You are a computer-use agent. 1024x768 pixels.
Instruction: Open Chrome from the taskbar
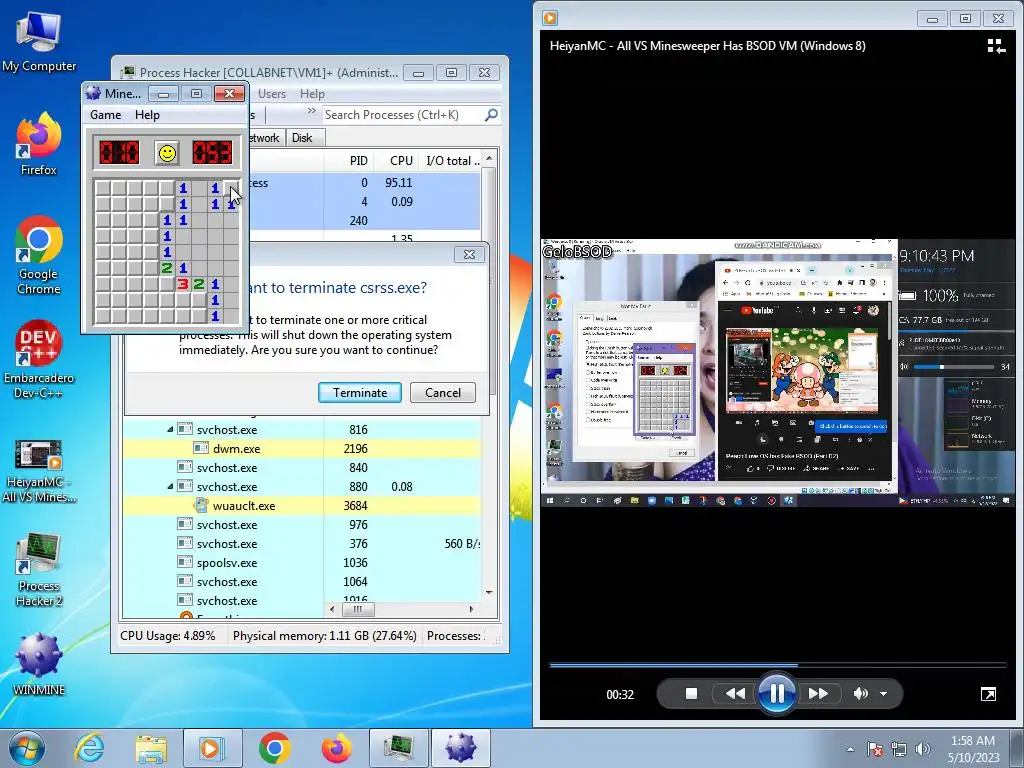[274, 748]
